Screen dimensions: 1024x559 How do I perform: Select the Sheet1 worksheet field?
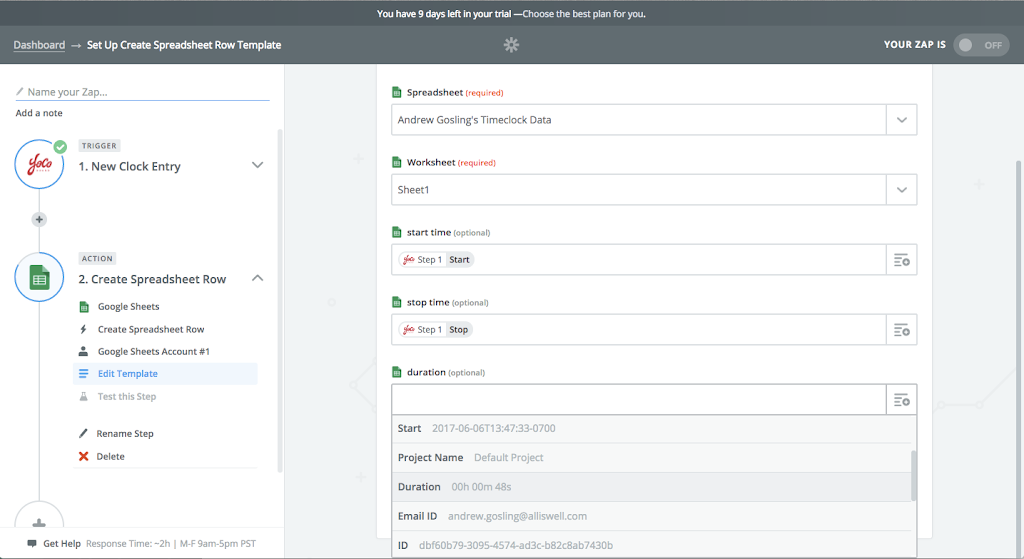click(639, 189)
